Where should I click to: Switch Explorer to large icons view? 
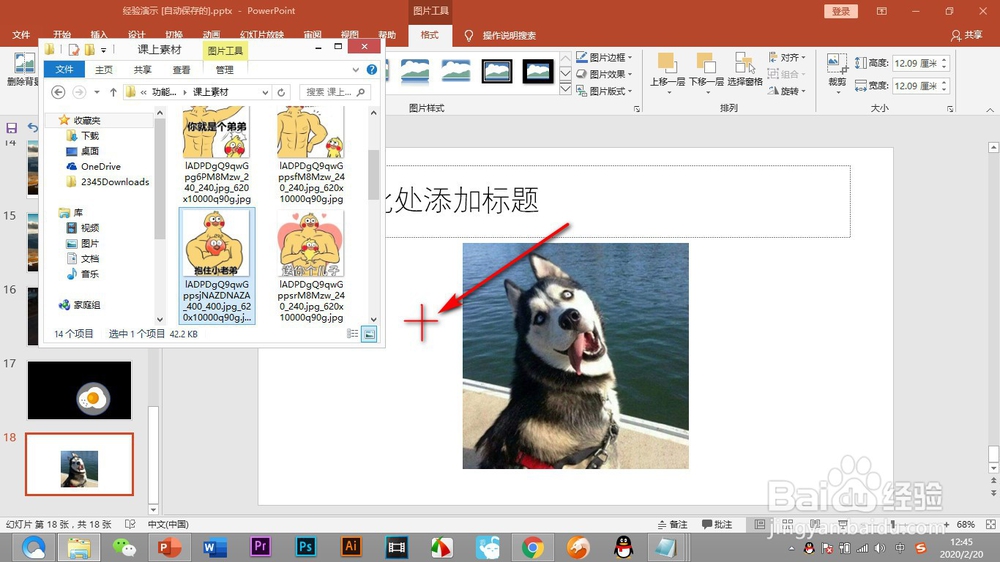click(369, 334)
